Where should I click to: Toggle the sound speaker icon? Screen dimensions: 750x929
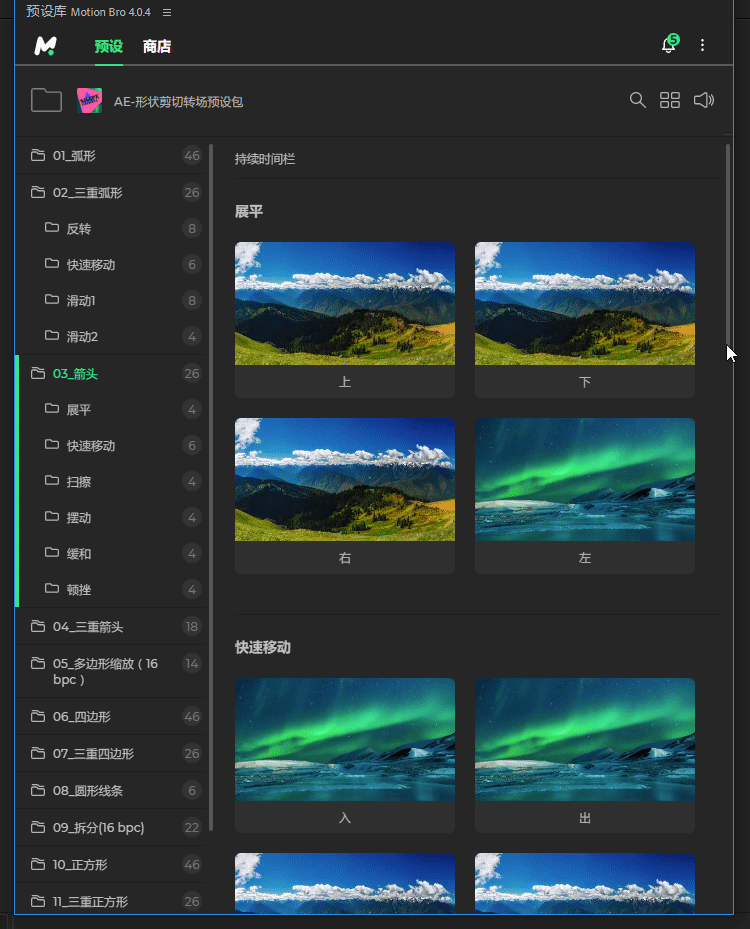[704, 100]
